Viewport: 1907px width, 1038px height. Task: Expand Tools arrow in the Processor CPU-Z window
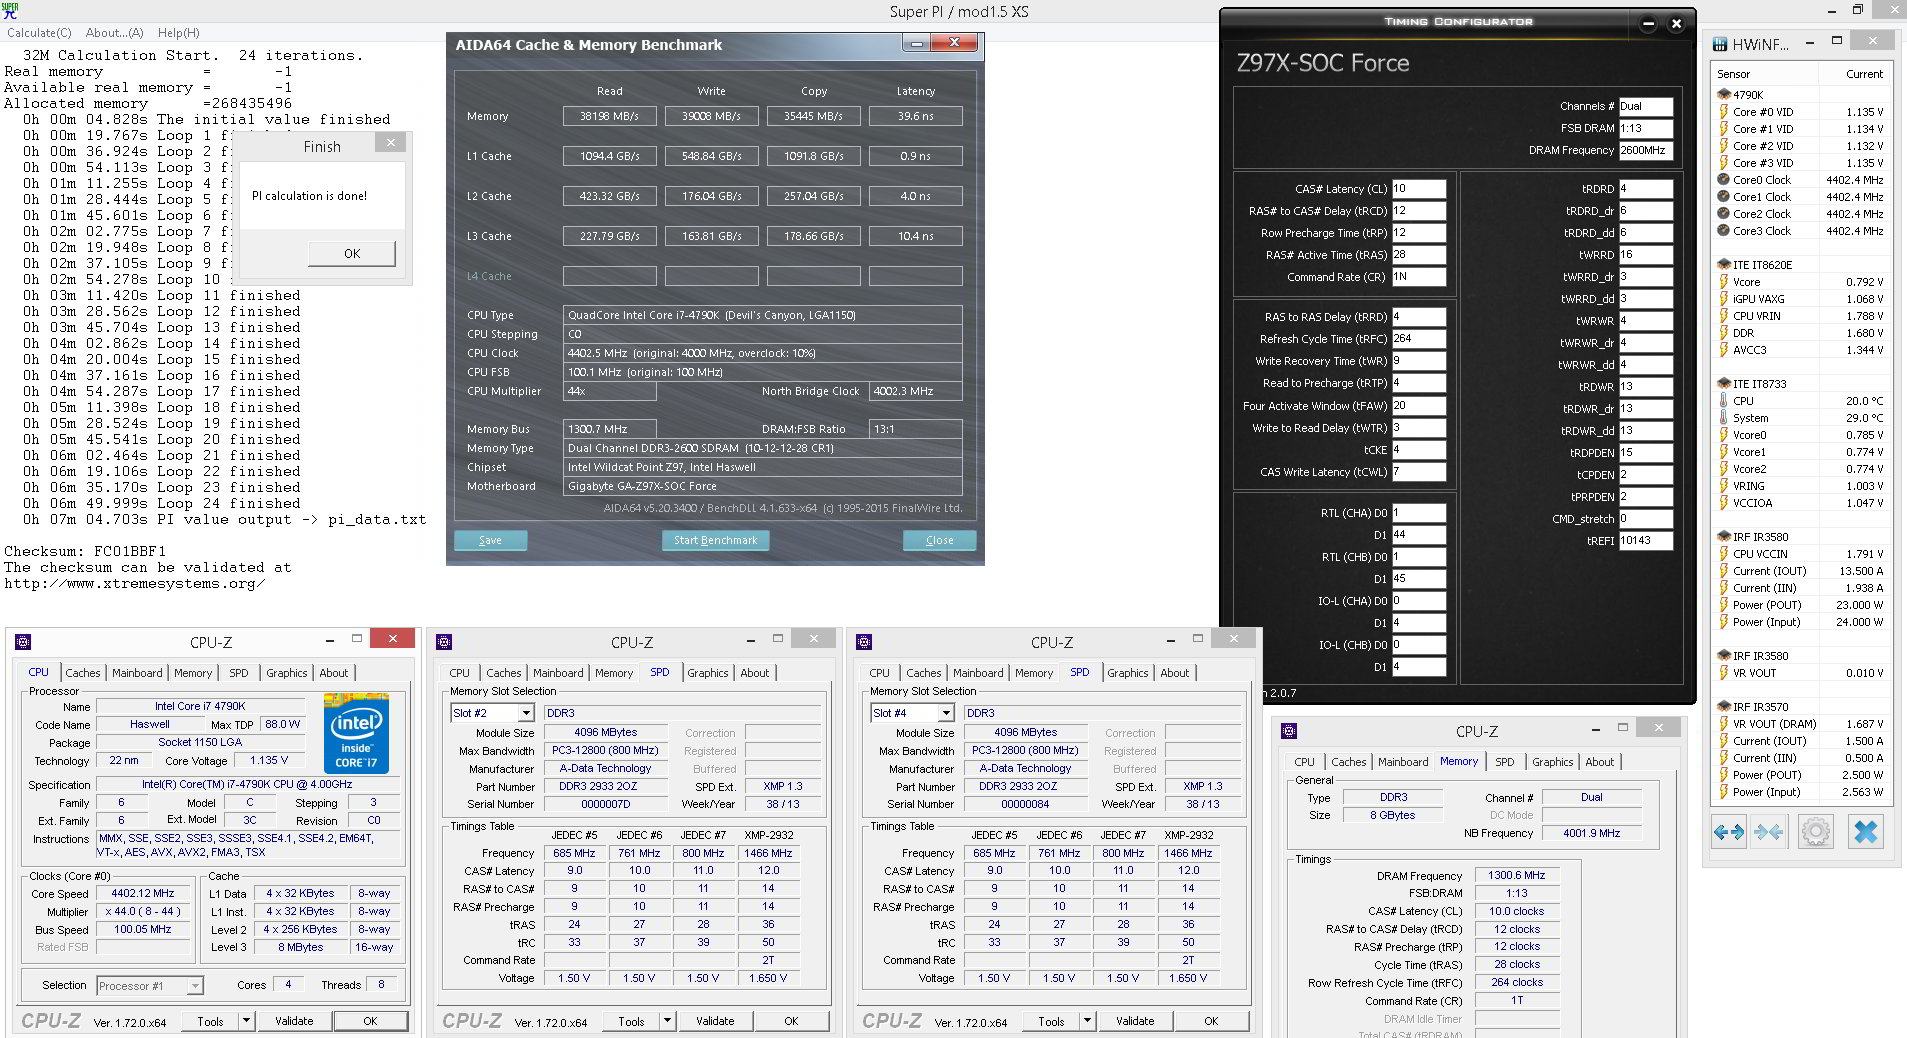click(x=246, y=1021)
